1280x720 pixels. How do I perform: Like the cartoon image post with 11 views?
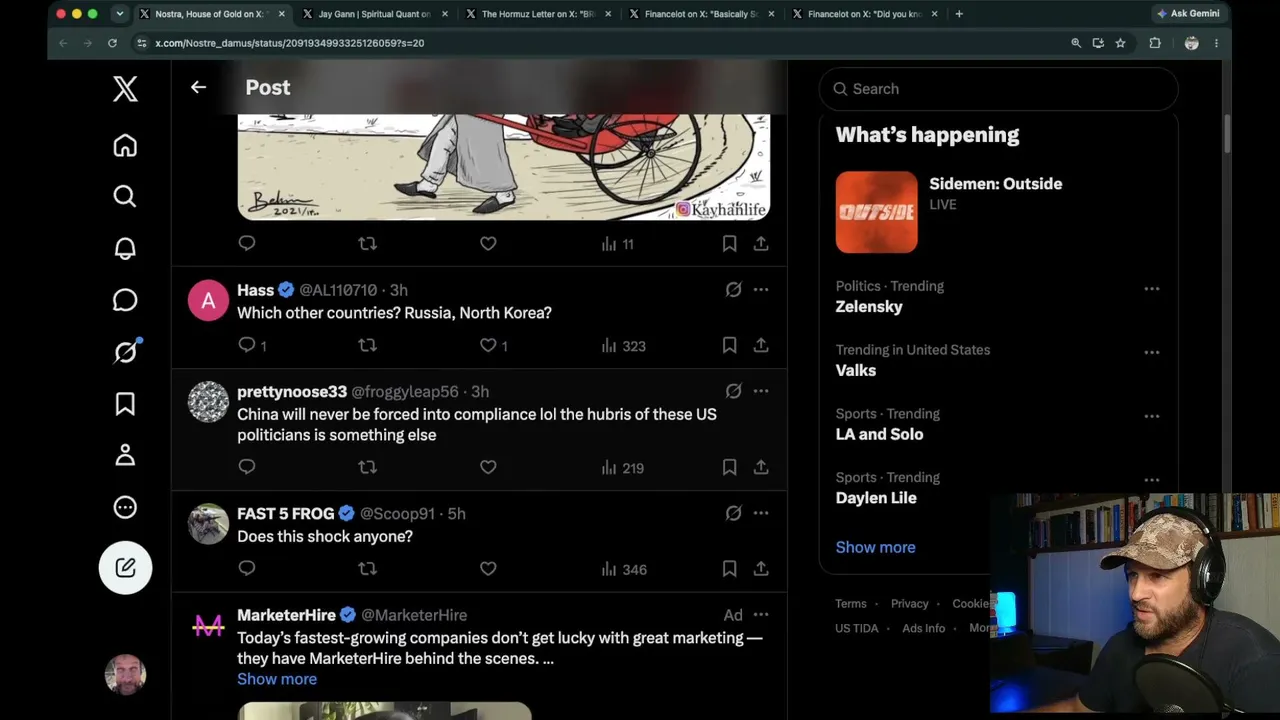coord(488,243)
